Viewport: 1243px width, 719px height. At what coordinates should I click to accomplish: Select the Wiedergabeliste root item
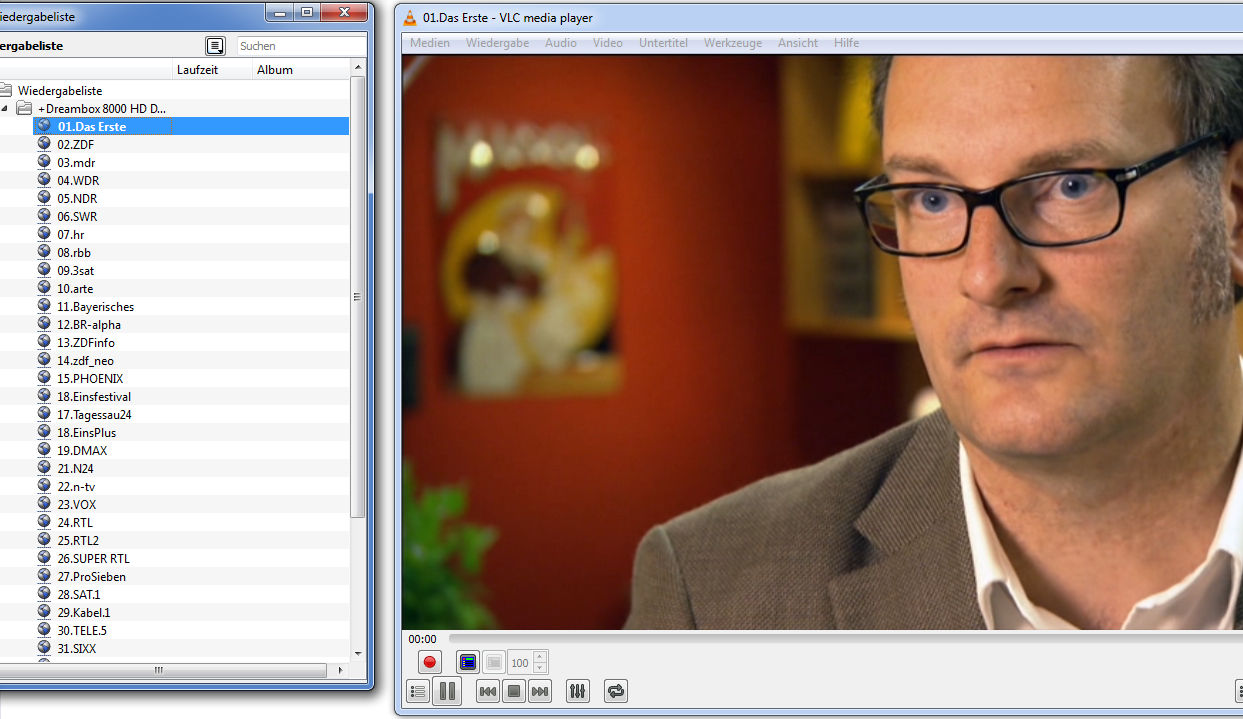(x=60, y=91)
